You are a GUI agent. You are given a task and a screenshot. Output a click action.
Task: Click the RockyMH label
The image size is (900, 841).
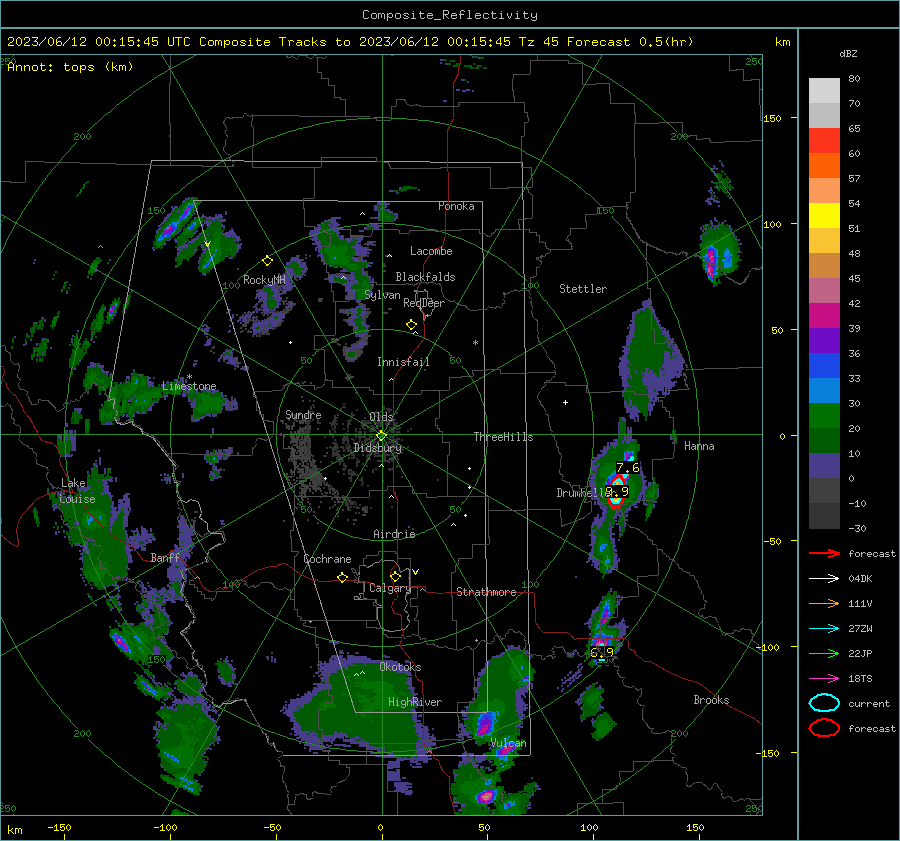(x=264, y=280)
